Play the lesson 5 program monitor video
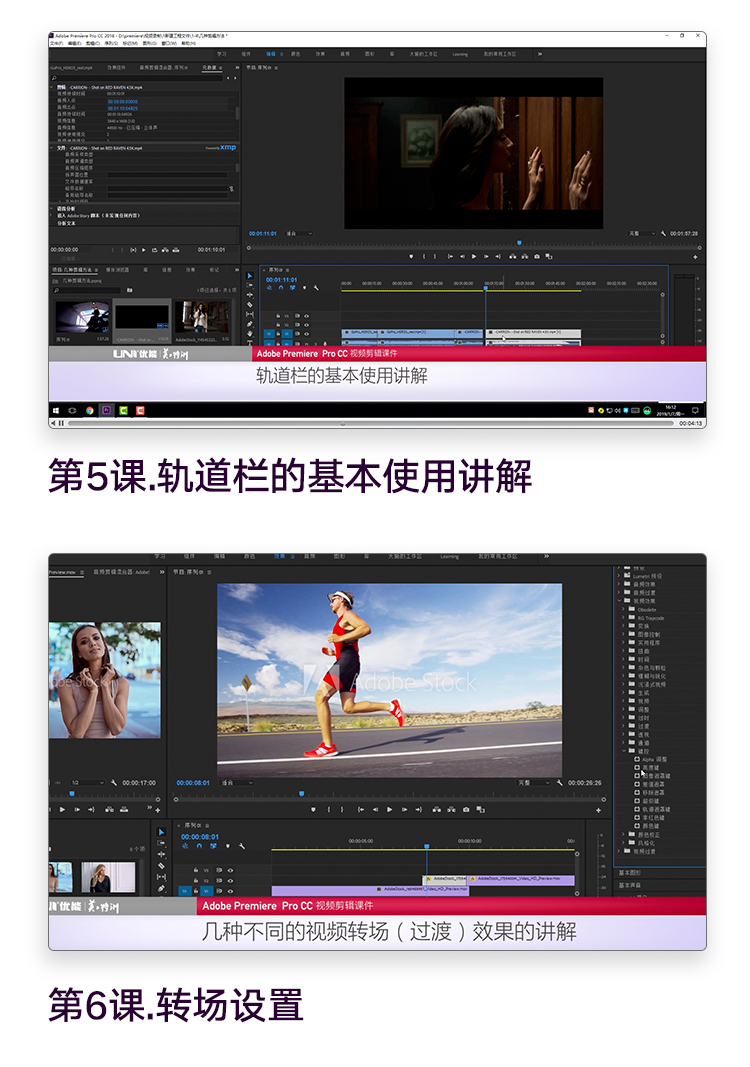The image size is (750, 1067). [474, 257]
